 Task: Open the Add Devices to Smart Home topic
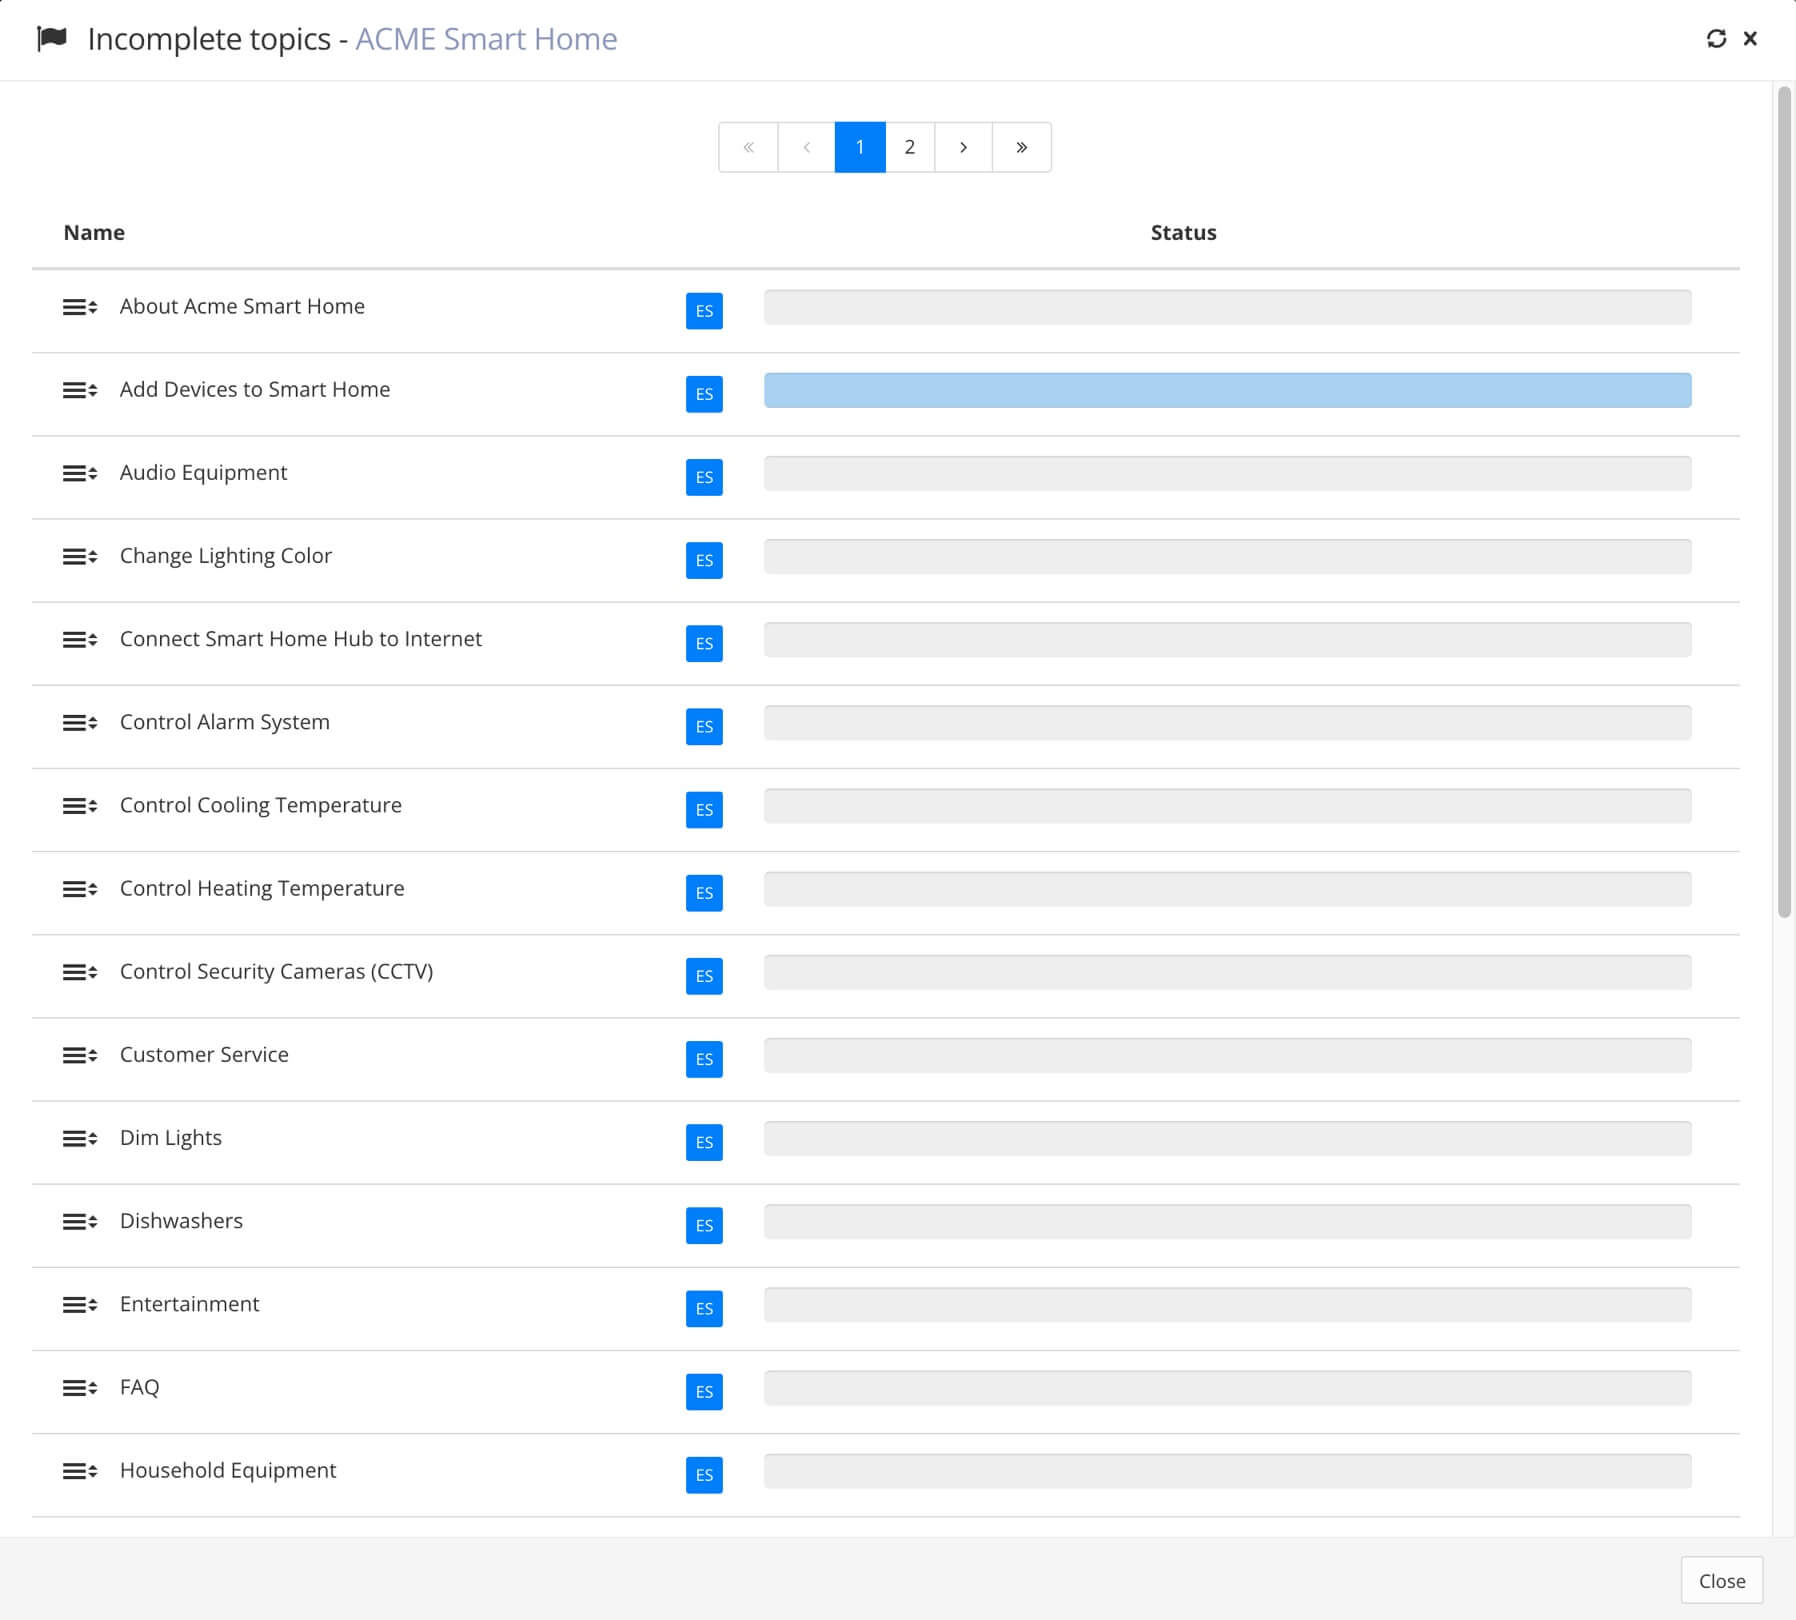(254, 390)
